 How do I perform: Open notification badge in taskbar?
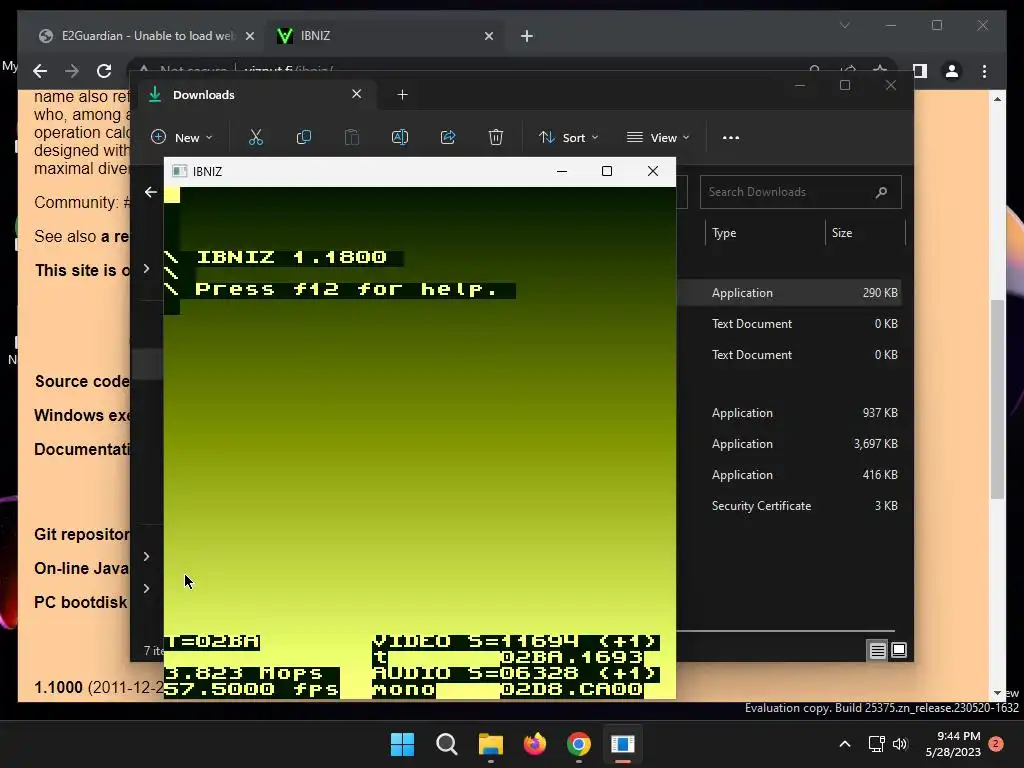click(996, 744)
